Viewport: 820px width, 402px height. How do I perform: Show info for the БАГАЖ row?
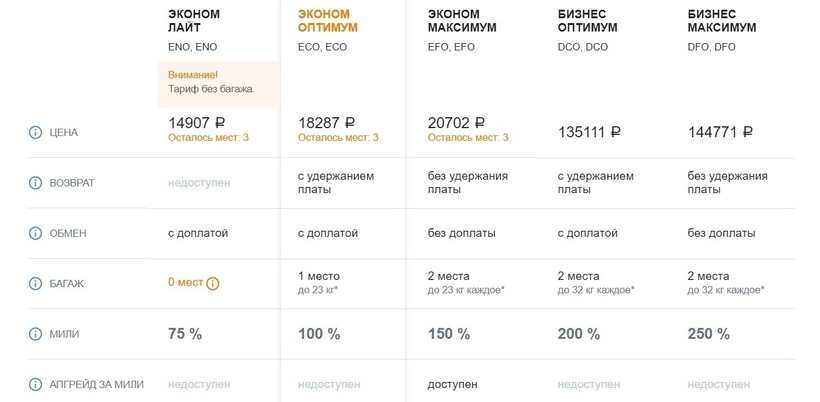35,283
